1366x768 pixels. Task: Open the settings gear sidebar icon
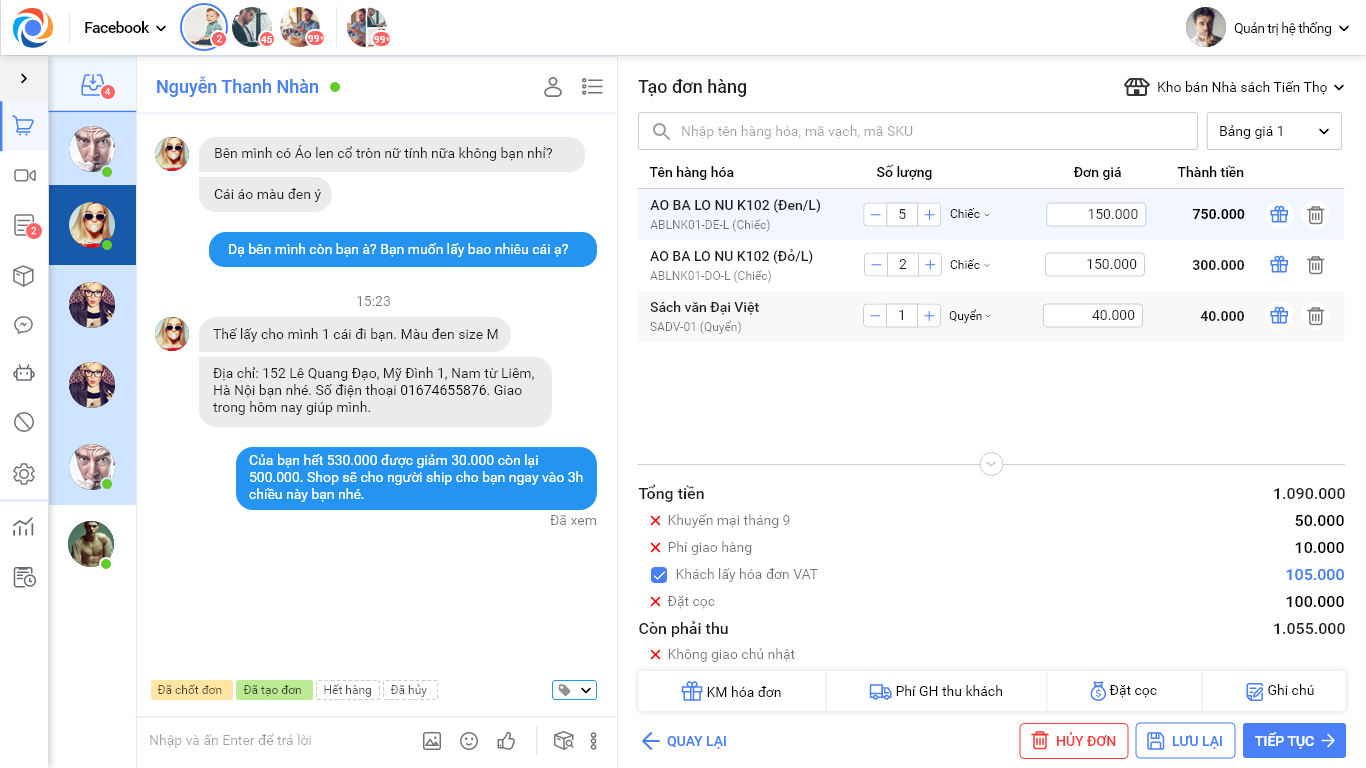(x=24, y=474)
